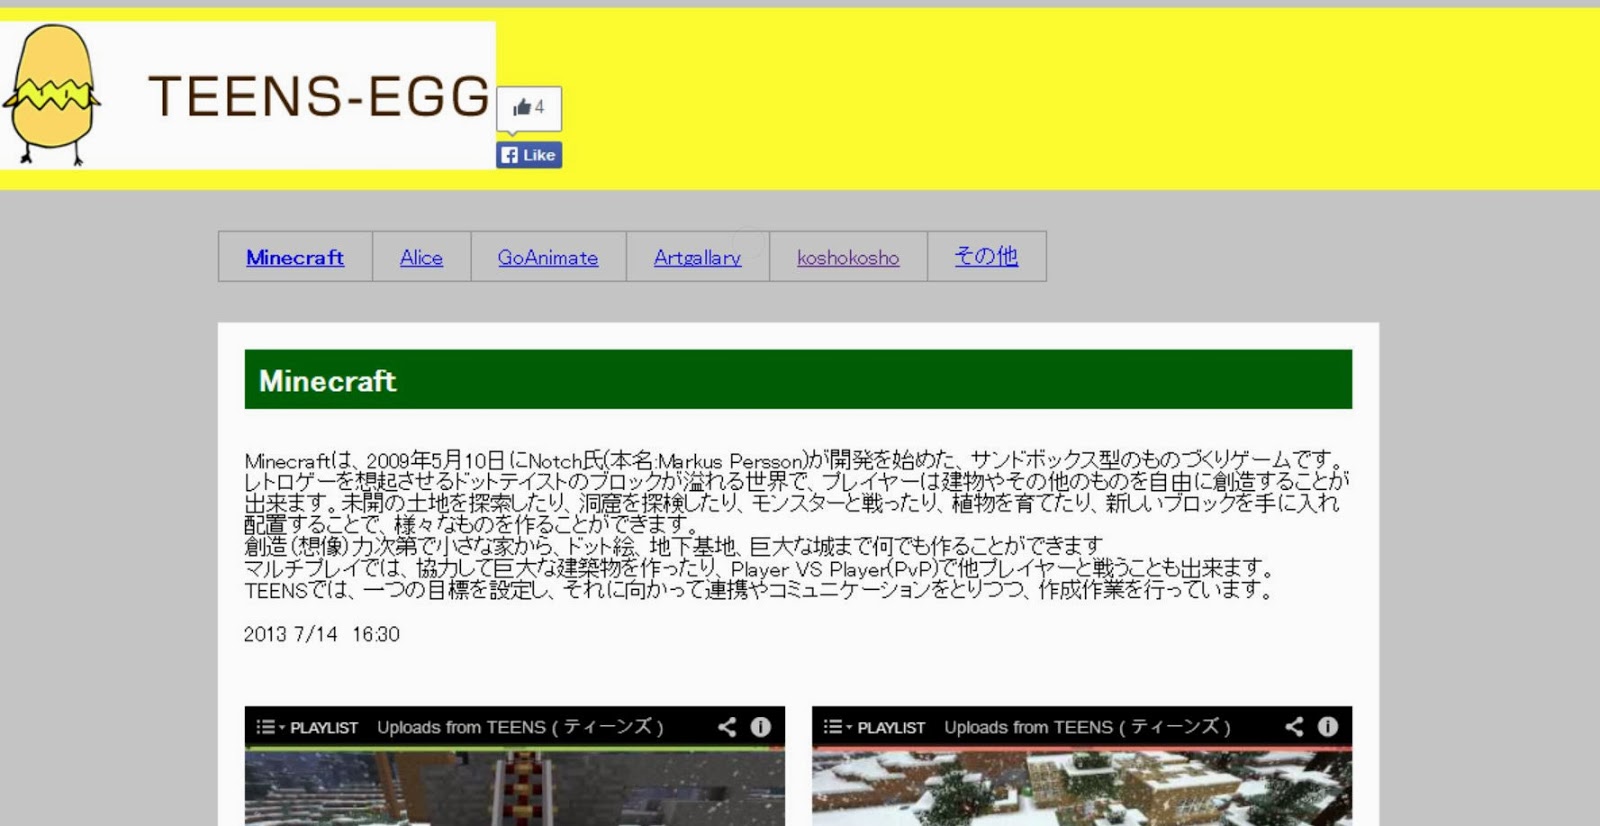
Task: Share the right video player playlist
Action: pyautogui.click(x=1294, y=727)
